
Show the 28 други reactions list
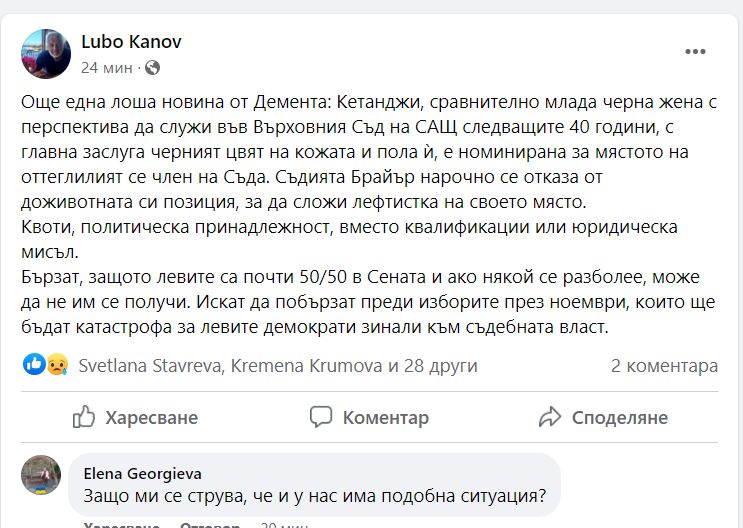tap(440, 366)
